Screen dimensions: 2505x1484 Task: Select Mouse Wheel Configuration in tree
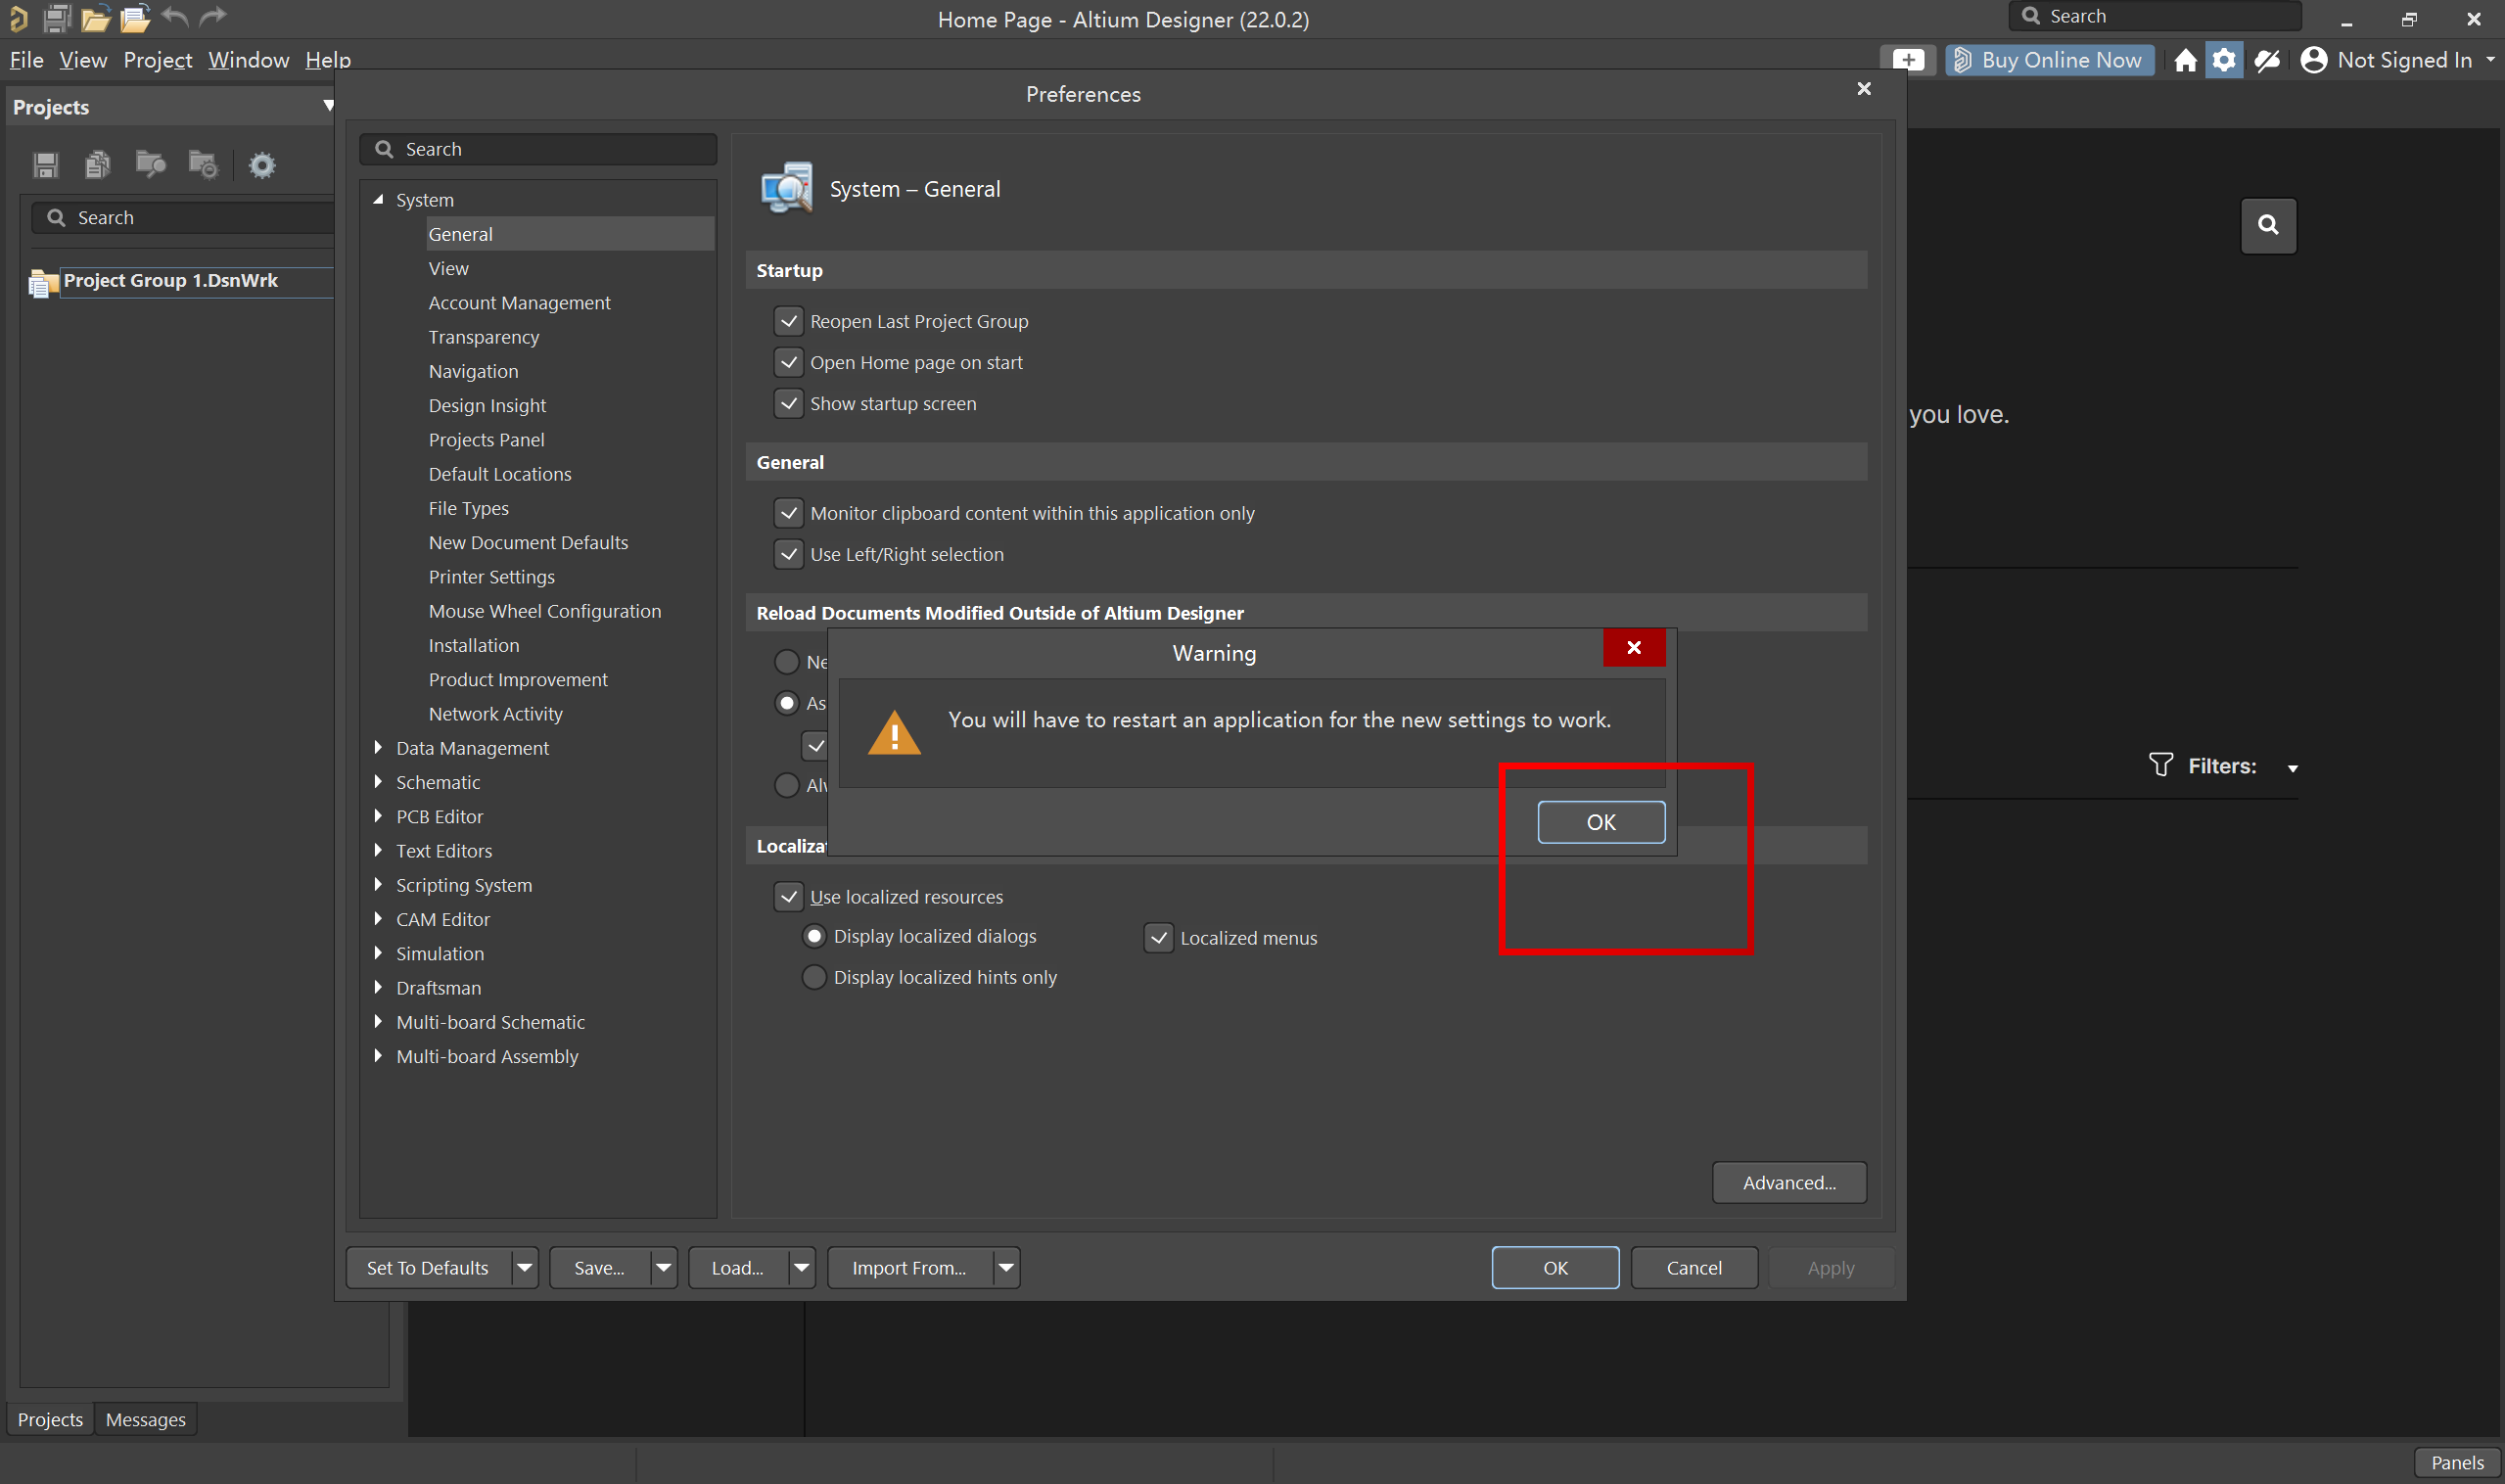(544, 611)
